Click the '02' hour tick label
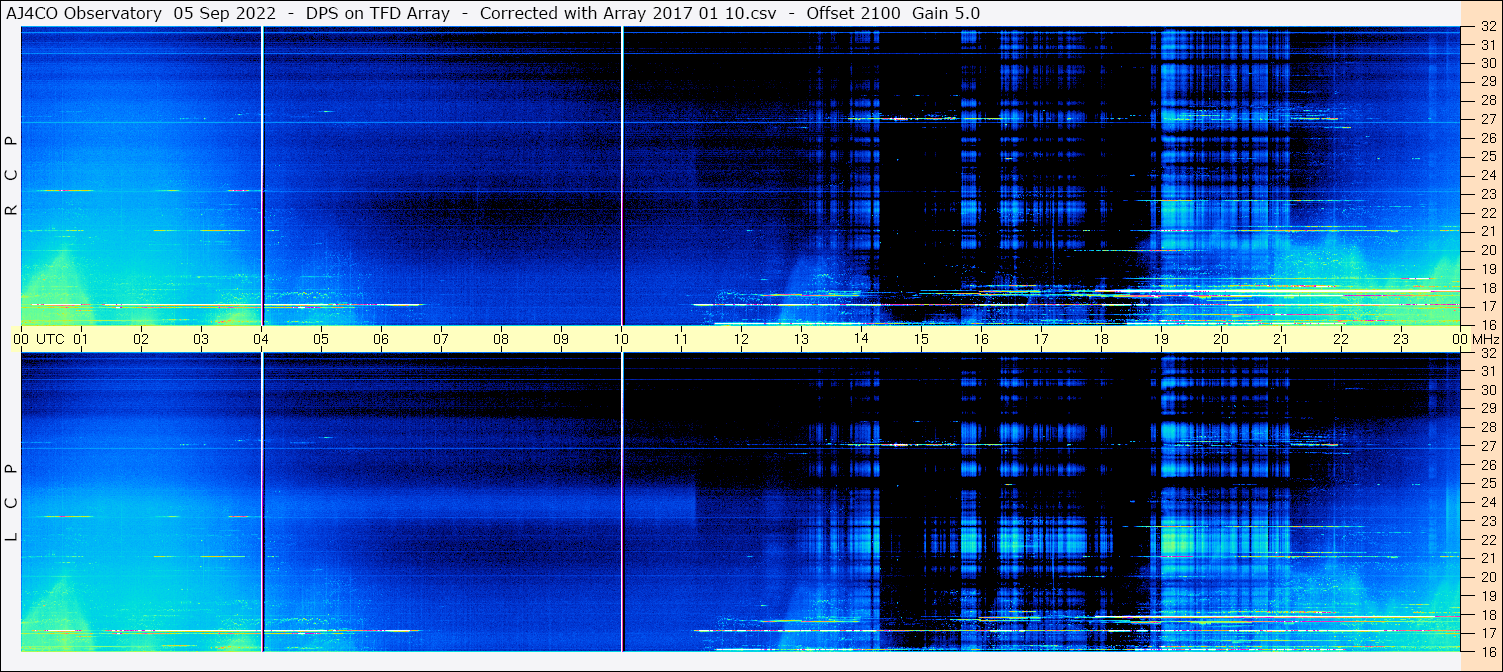 pos(141,339)
